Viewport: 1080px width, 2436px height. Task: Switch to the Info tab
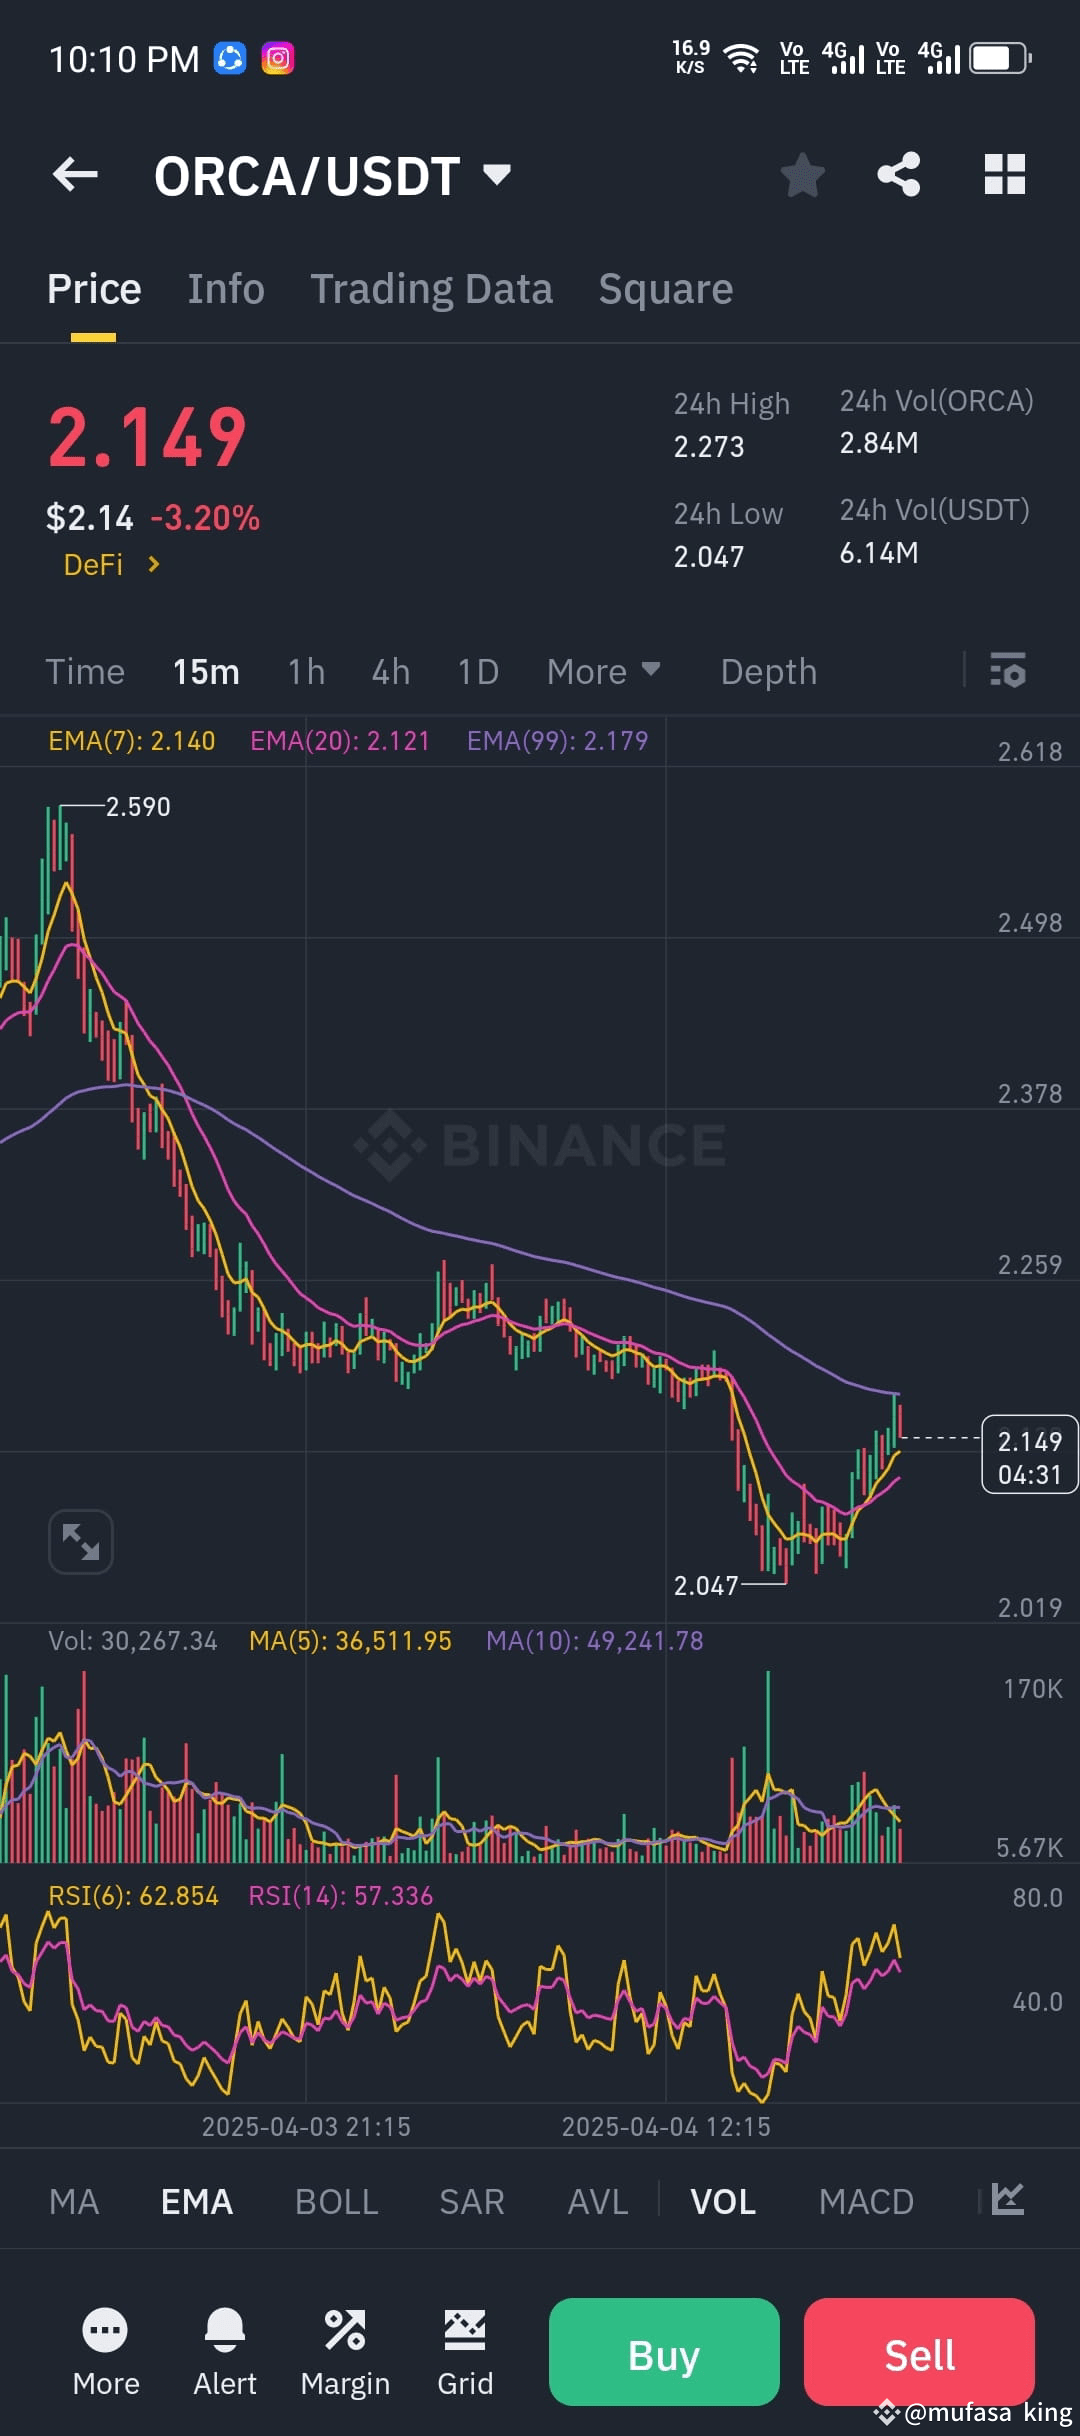(x=226, y=289)
